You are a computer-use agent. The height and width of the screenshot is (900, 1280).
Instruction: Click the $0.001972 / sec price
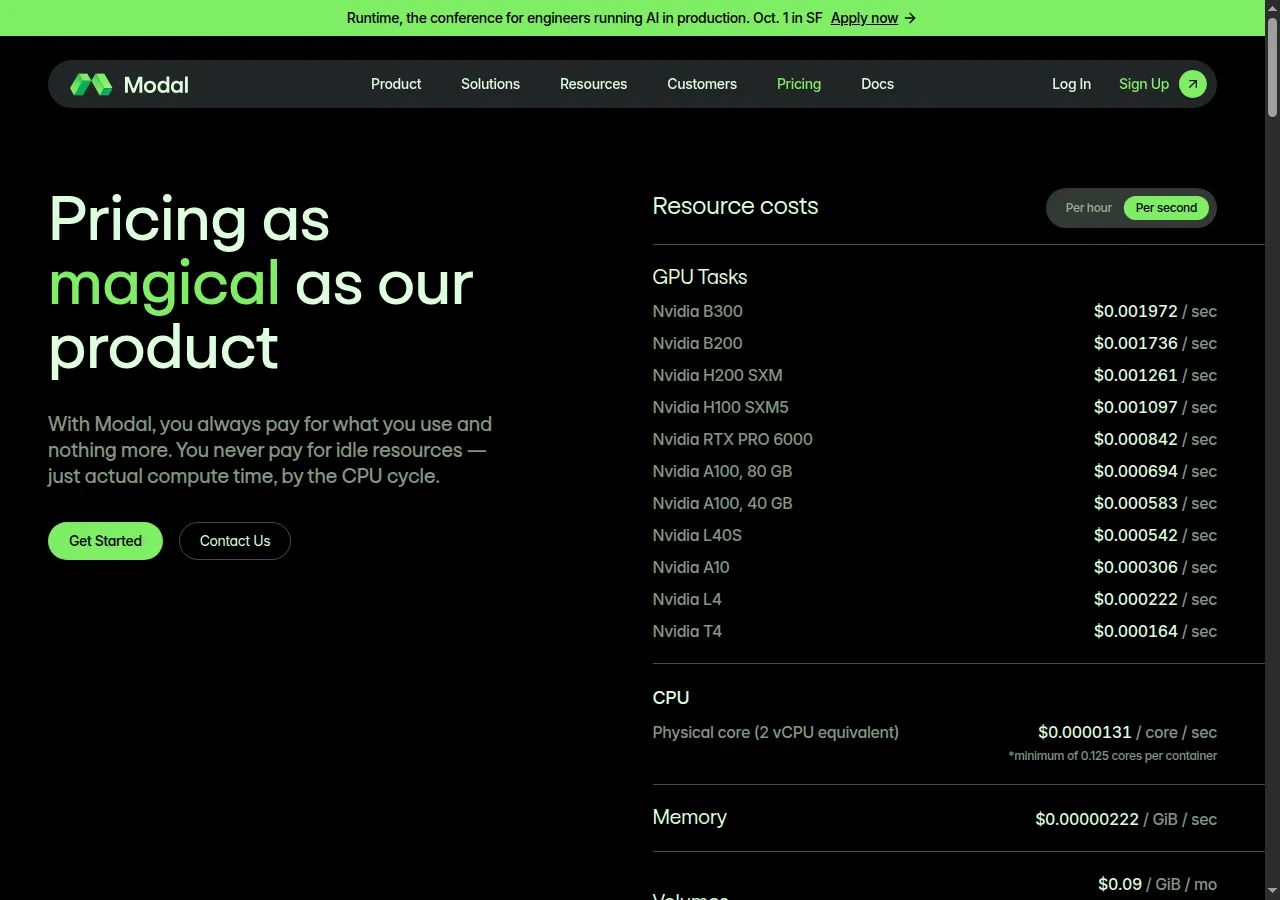pyautogui.click(x=1155, y=311)
